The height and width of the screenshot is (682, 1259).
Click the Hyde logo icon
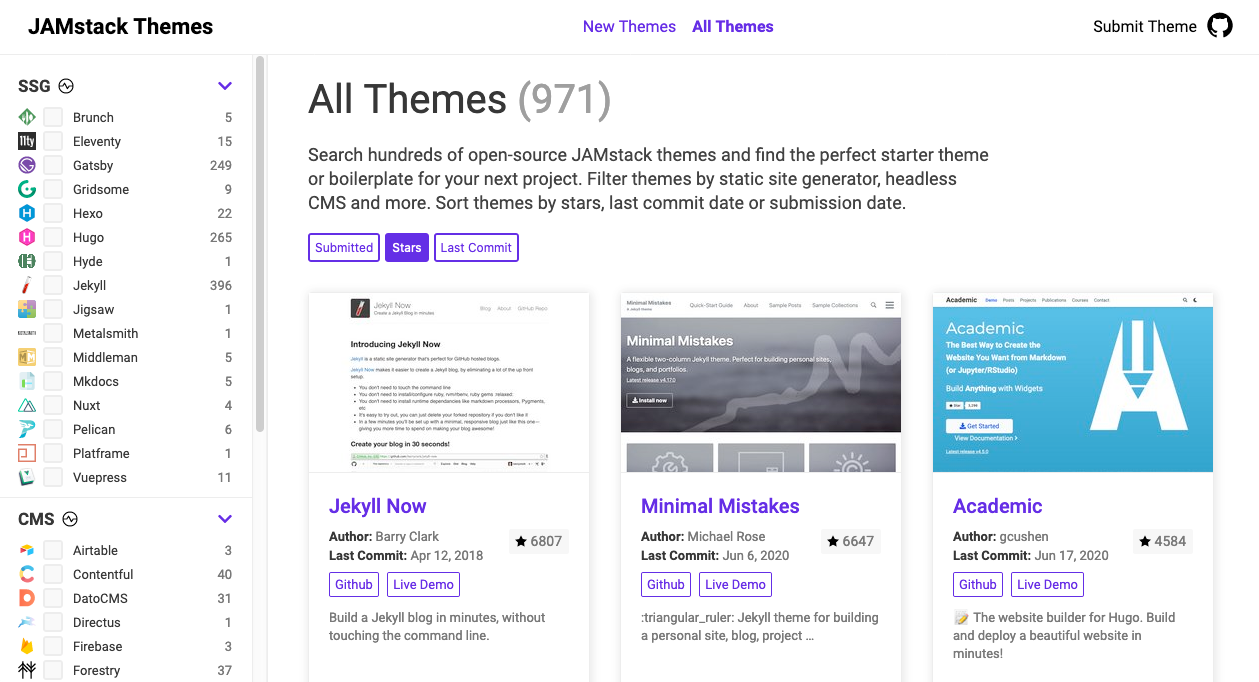(27, 261)
